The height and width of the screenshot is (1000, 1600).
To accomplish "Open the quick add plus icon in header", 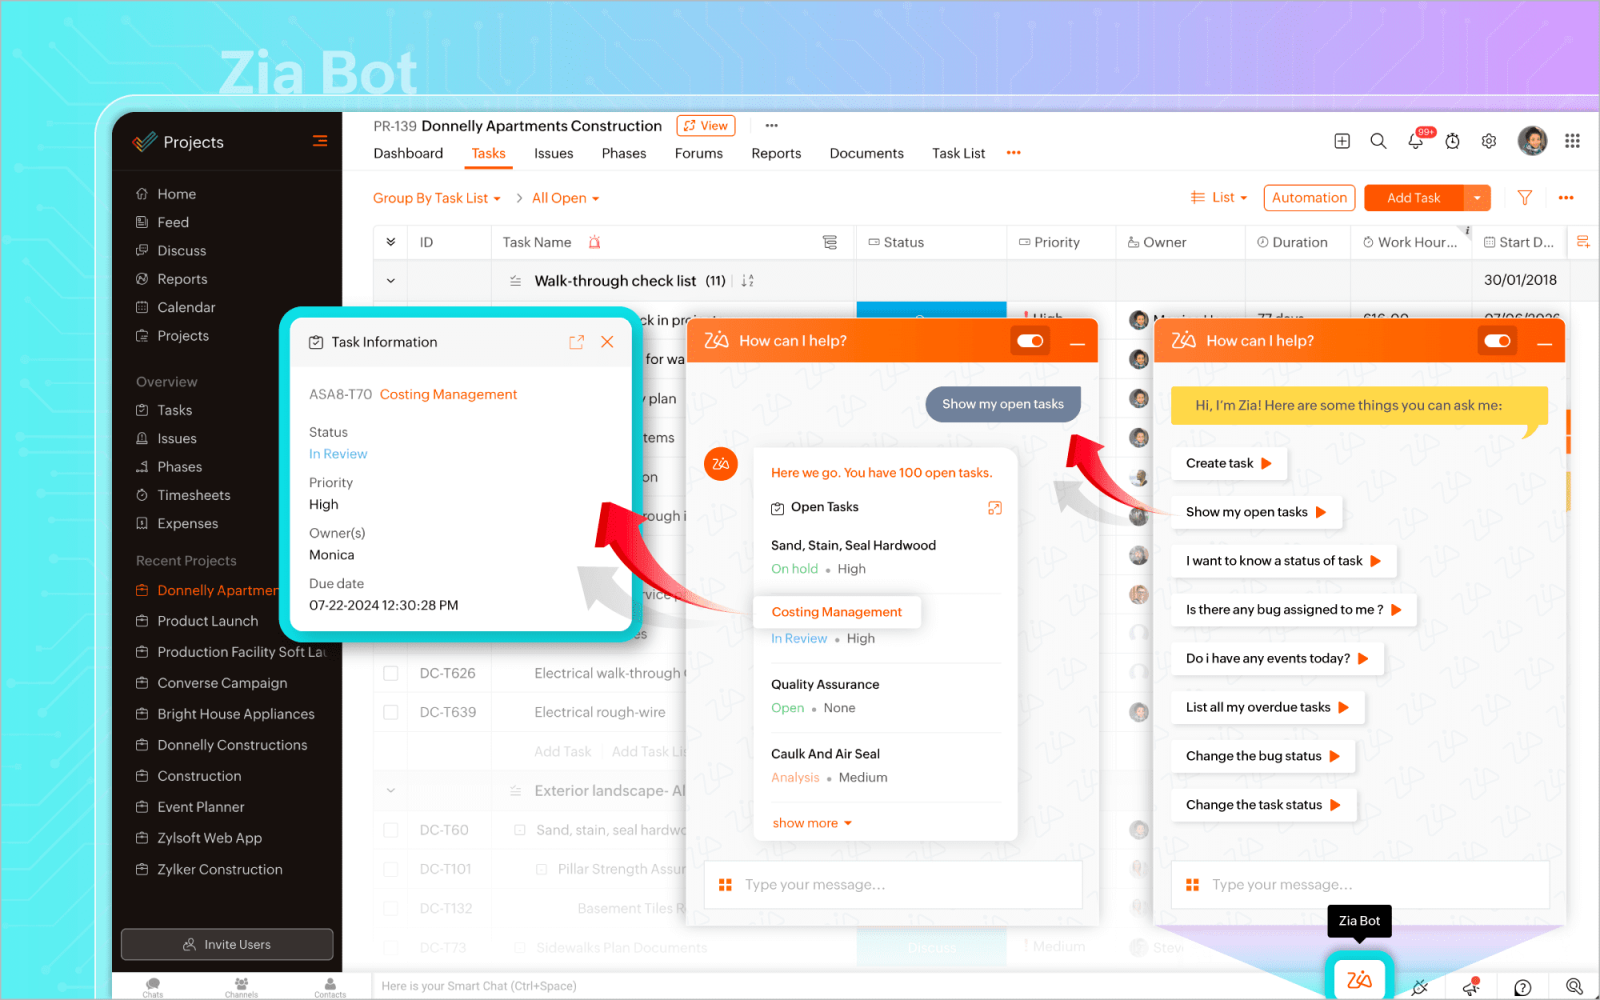I will click(1342, 141).
